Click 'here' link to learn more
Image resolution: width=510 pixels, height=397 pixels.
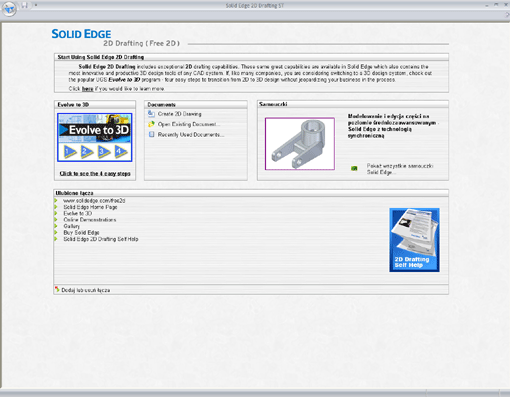[x=87, y=89]
